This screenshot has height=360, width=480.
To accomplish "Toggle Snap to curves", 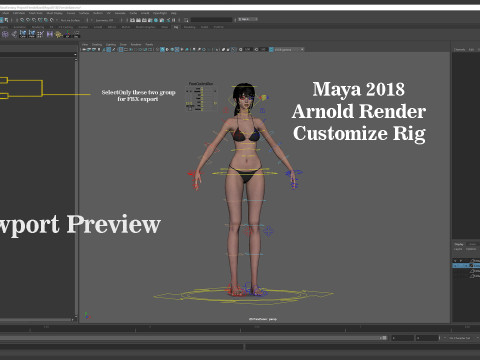I will click(x=28, y=20).
